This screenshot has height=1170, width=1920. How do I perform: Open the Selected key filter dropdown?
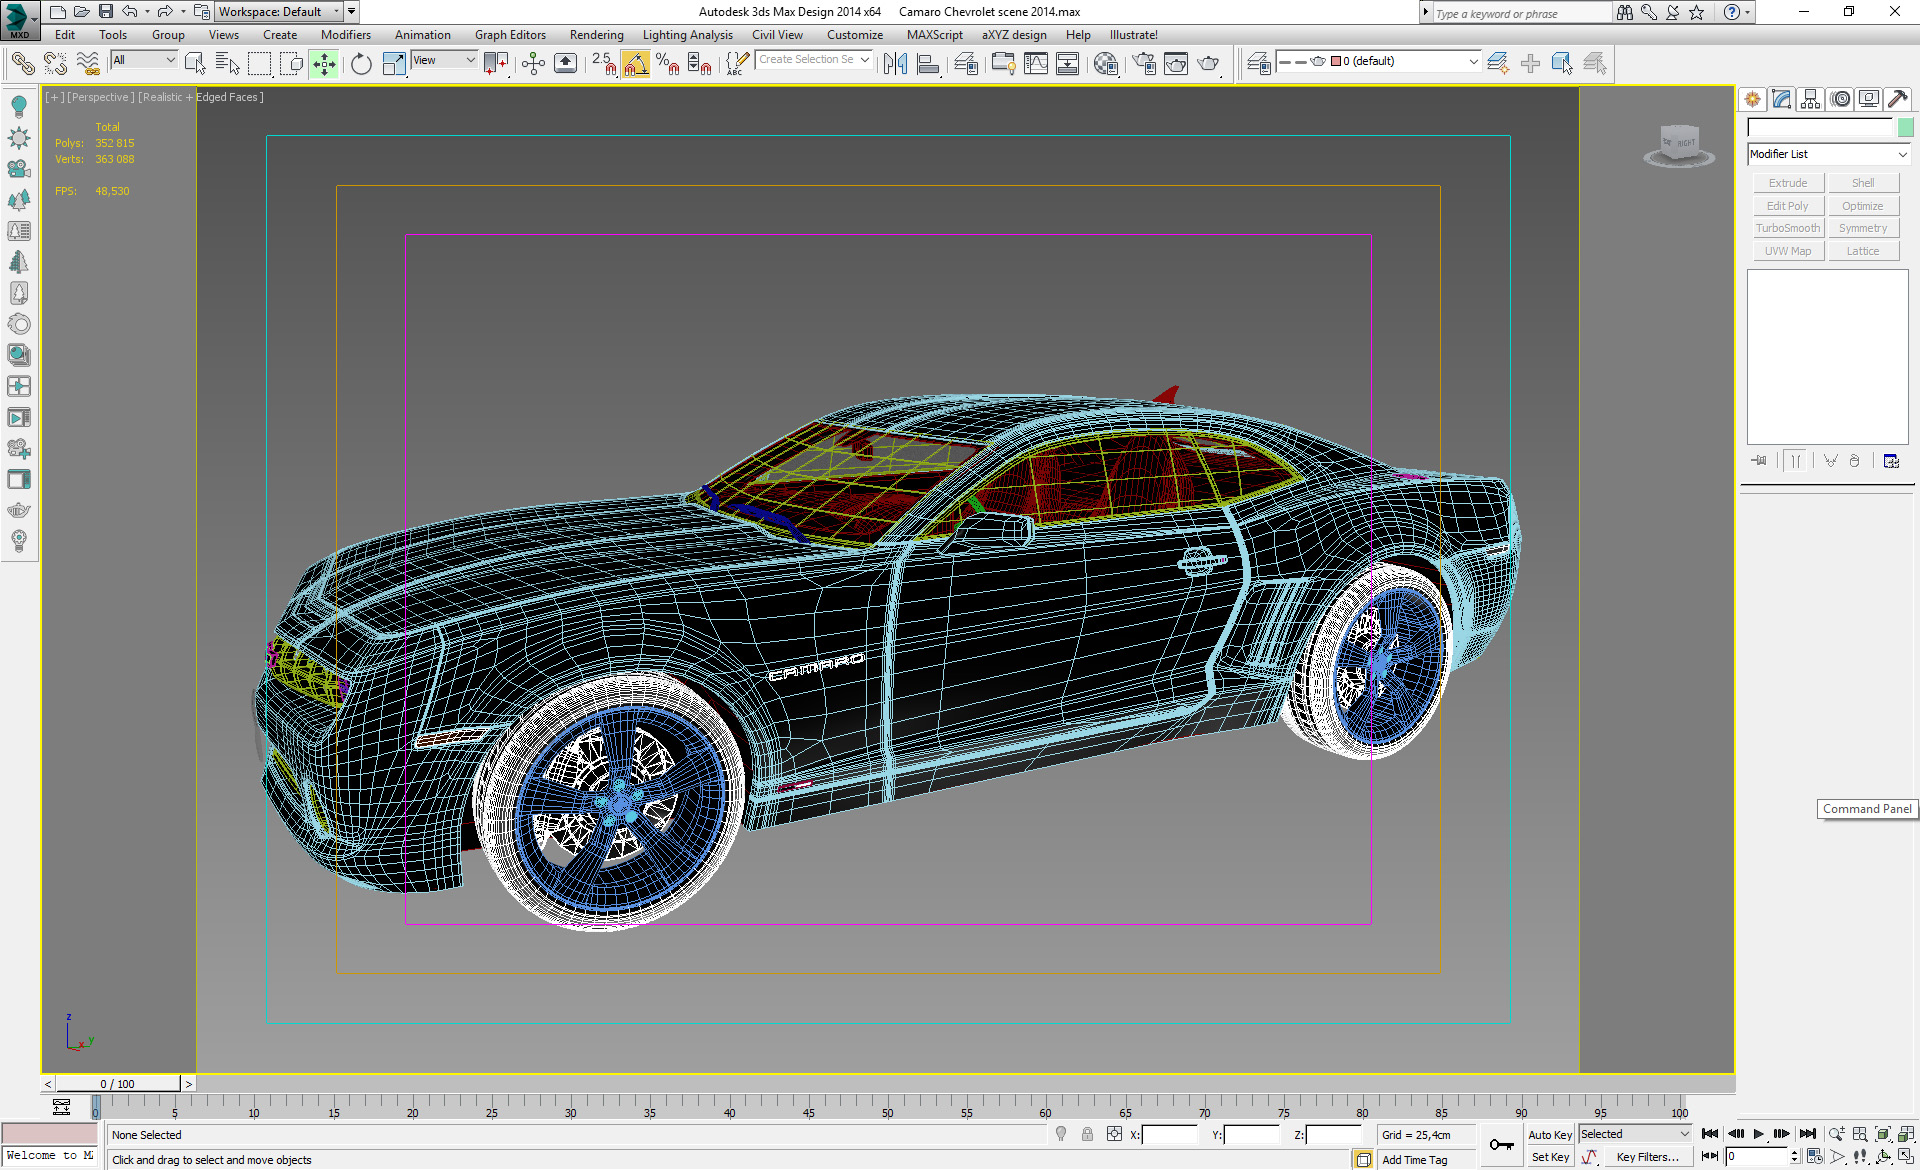pos(1635,1134)
